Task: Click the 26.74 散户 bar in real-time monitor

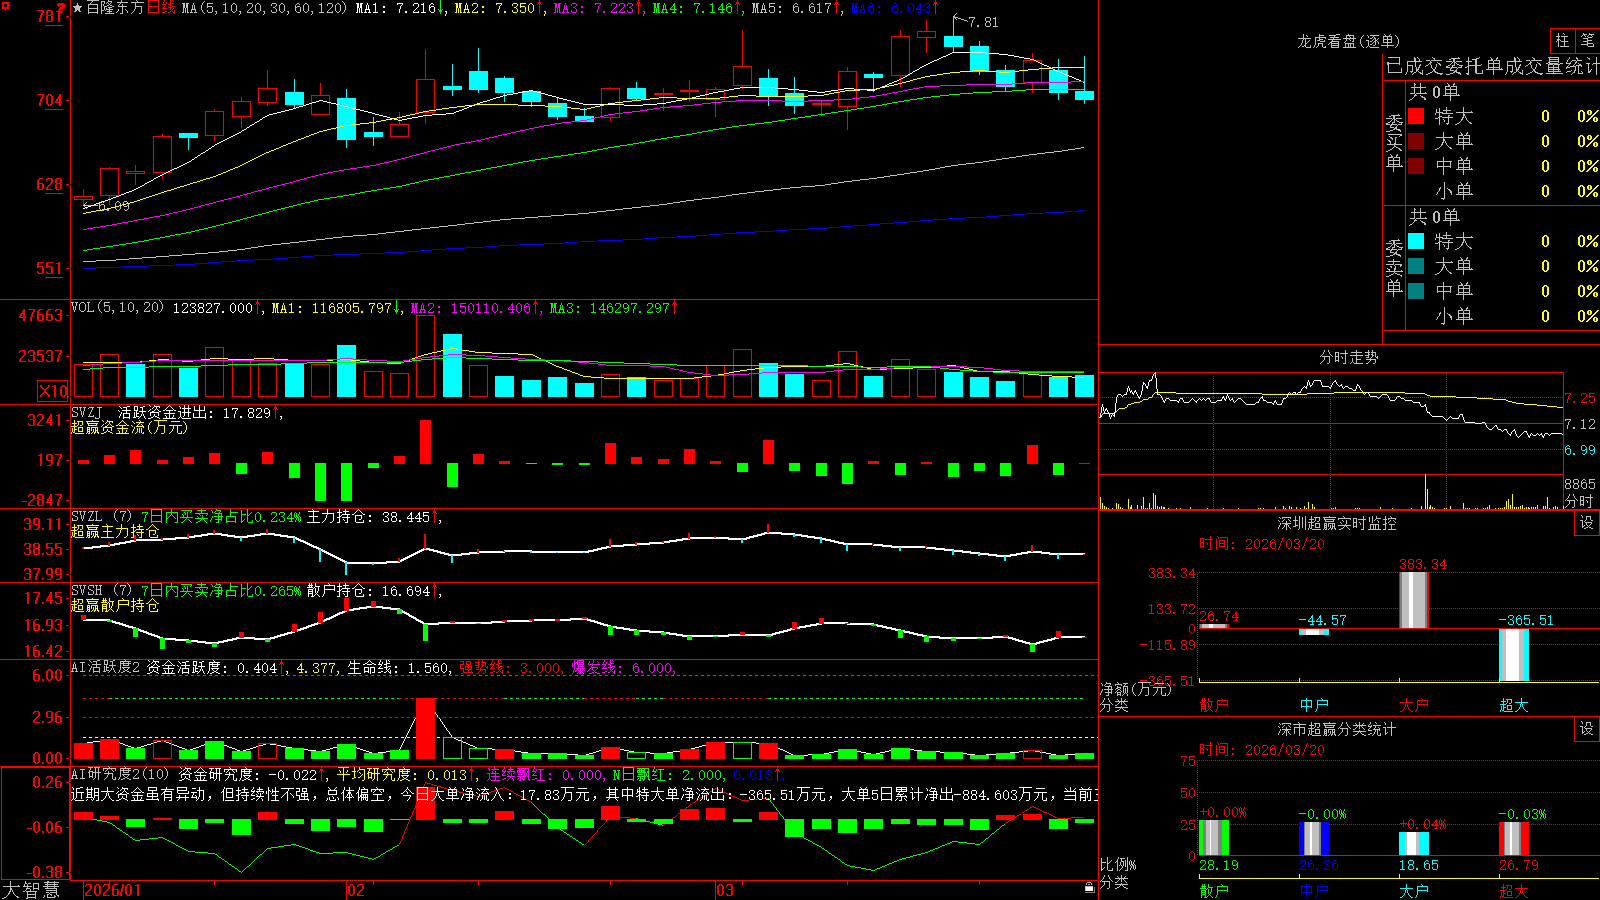Action: pyautogui.click(x=1214, y=626)
